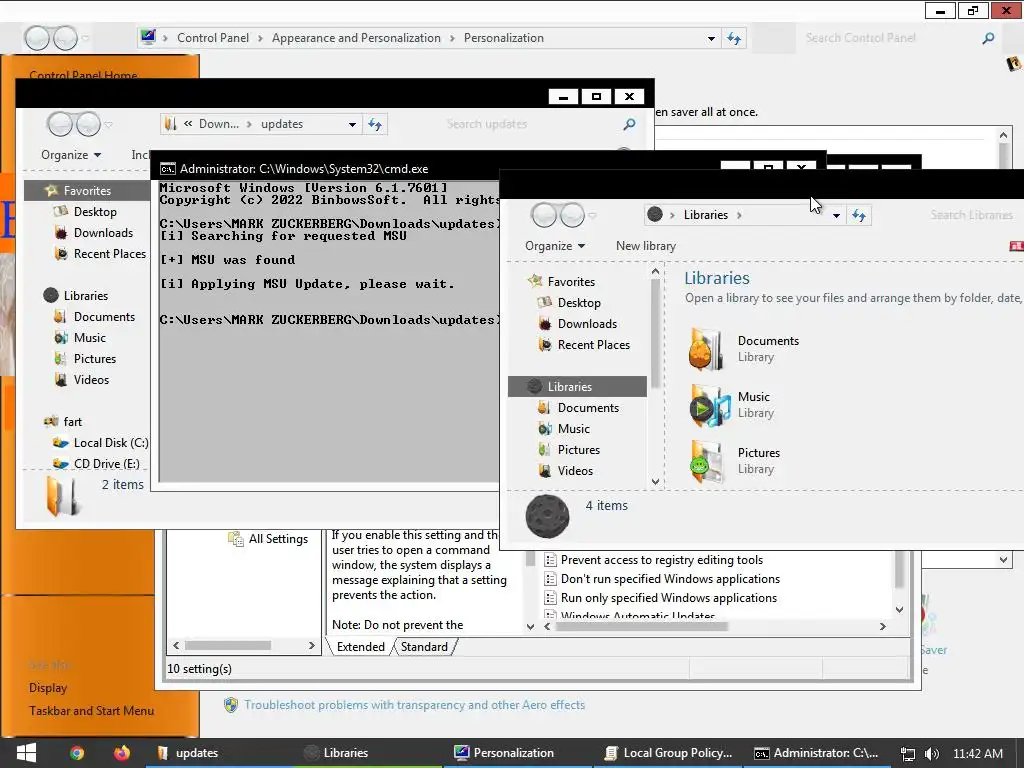Select Desktop in Libraries window favorites
The image size is (1024, 768).
(579, 302)
